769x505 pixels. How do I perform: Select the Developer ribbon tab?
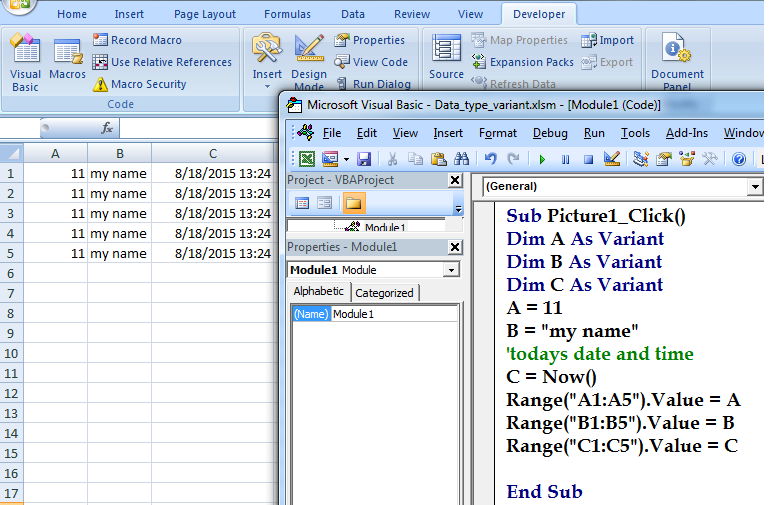click(539, 14)
